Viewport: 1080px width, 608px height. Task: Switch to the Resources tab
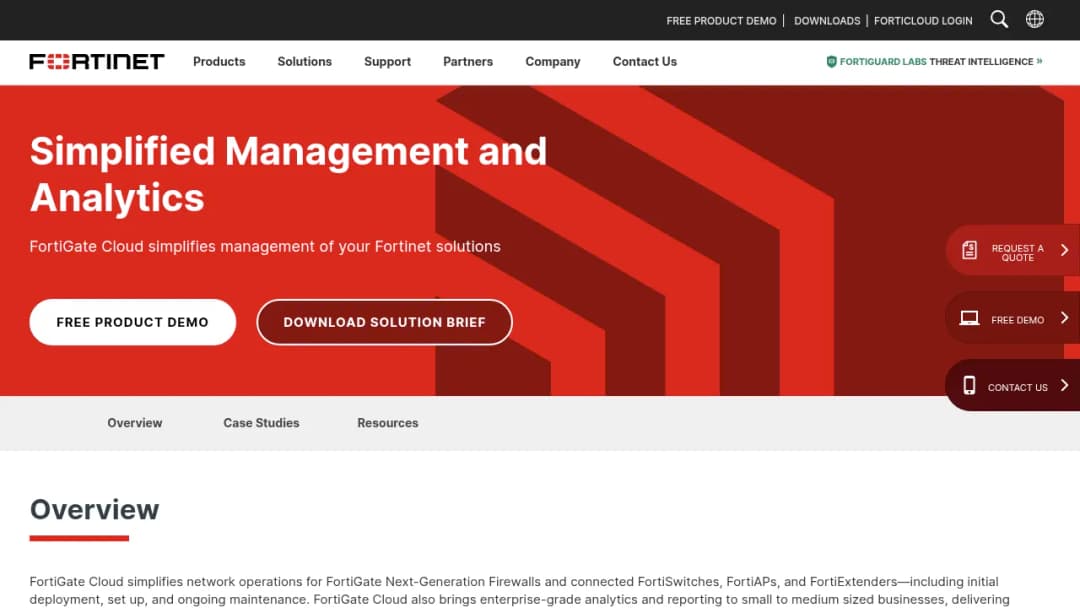click(x=388, y=423)
